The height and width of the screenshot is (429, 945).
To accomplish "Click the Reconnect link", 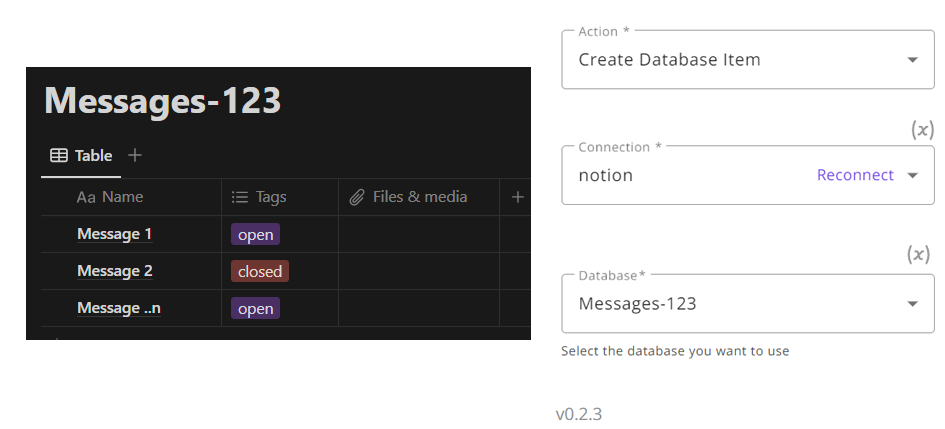I will pyautogui.click(x=855, y=175).
